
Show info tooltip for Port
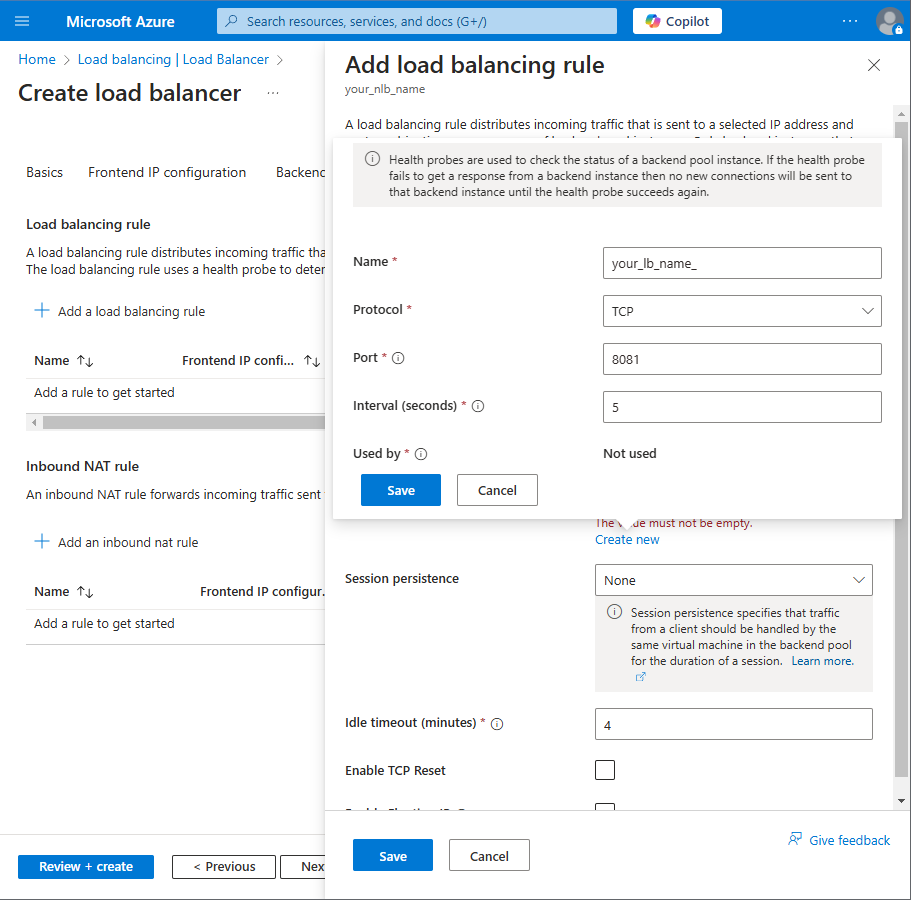click(x=398, y=358)
